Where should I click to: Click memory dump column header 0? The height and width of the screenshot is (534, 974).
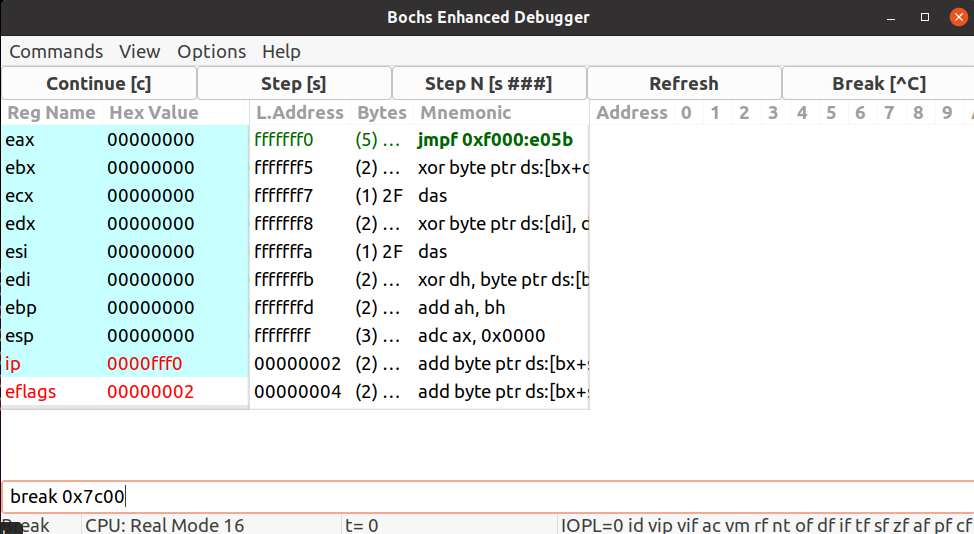686,113
